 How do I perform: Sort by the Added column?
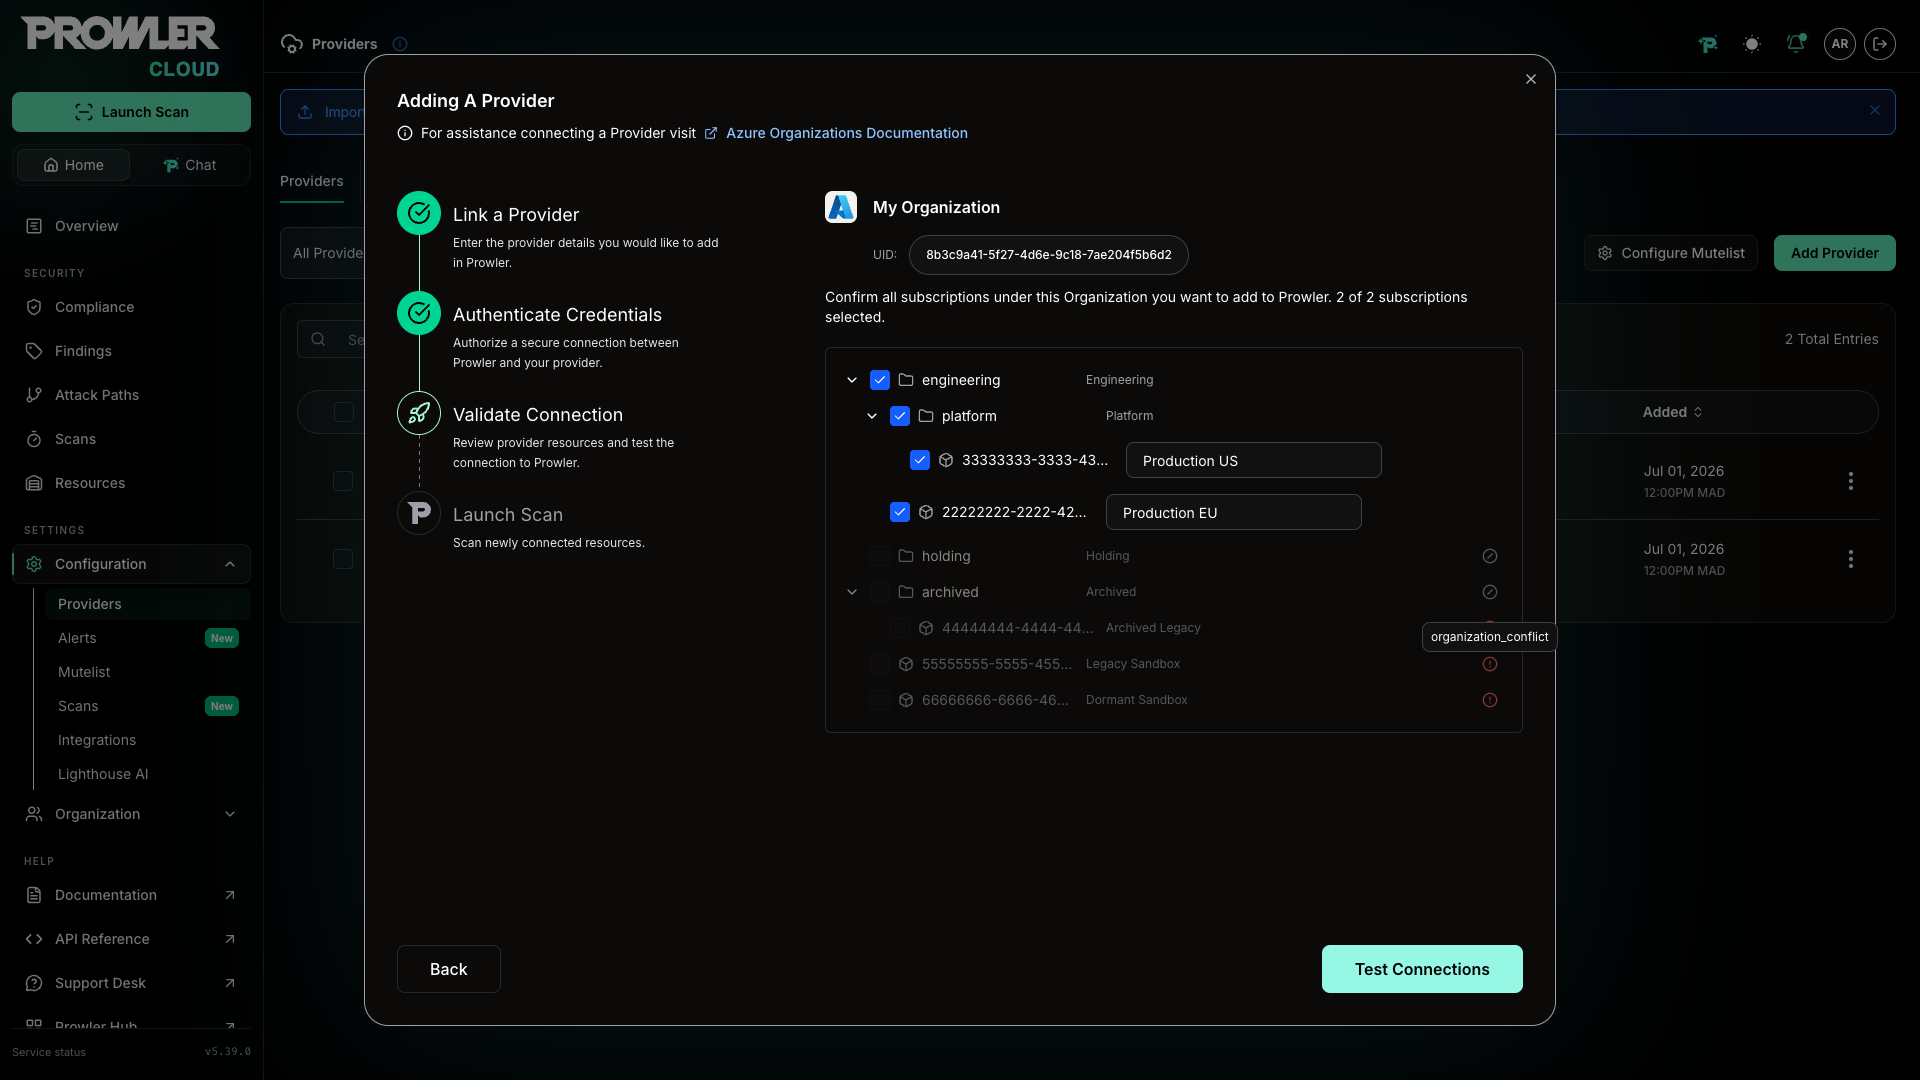pyautogui.click(x=1672, y=412)
